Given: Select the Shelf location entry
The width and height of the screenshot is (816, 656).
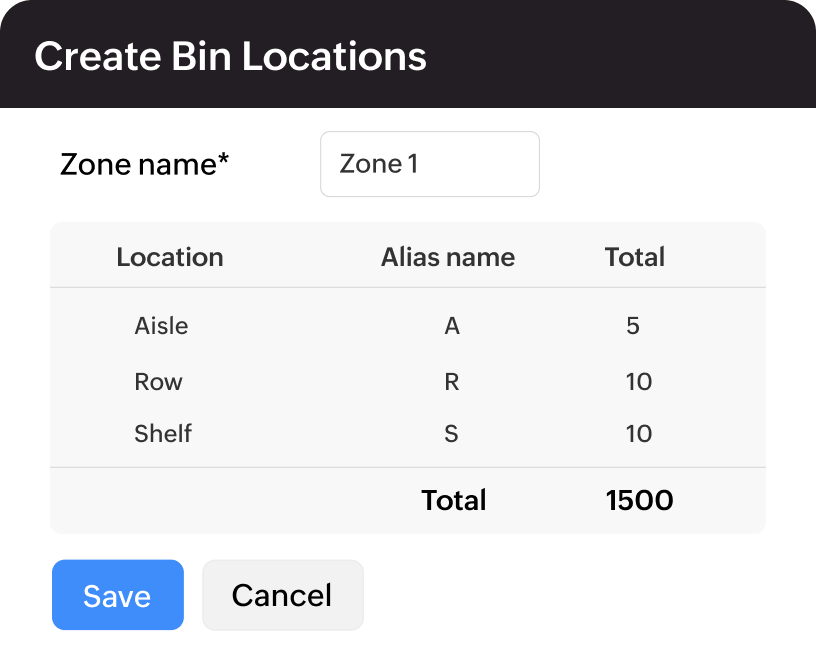Looking at the screenshot, I should pos(162,433).
